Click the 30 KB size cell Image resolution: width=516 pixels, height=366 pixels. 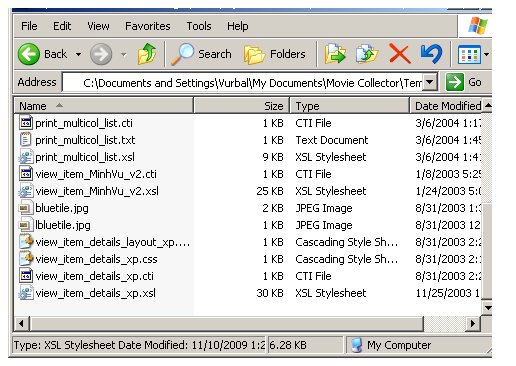[270, 293]
